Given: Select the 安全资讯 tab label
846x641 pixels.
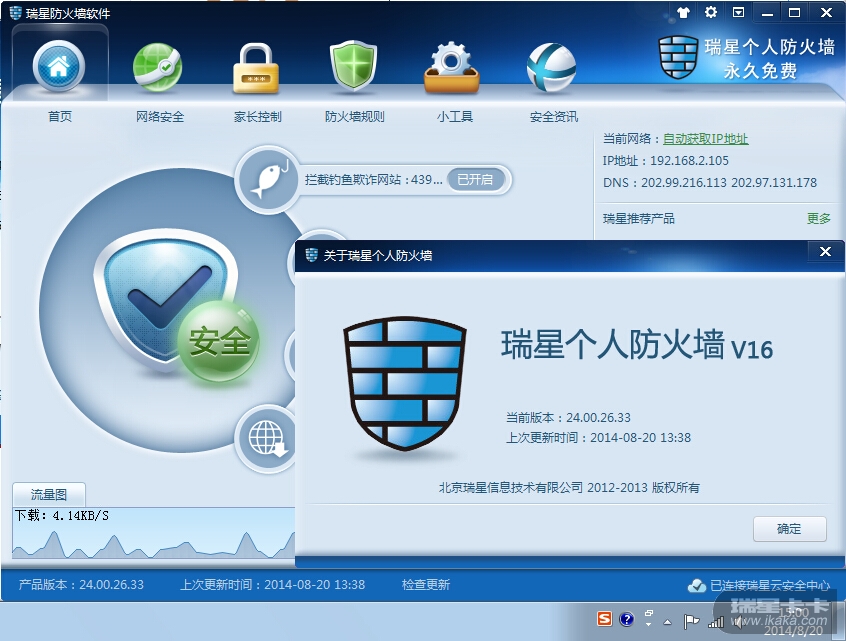Looking at the screenshot, I should (x=554, y=116).
